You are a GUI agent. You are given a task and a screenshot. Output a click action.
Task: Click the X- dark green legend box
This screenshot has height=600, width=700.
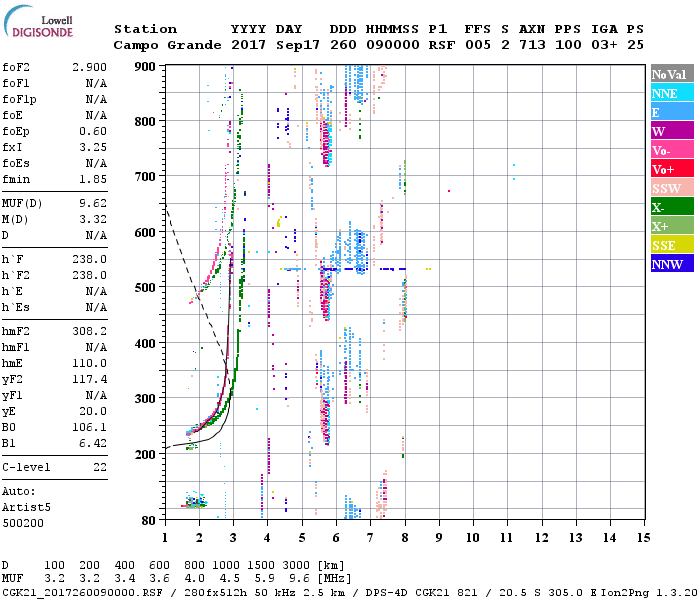669,208
